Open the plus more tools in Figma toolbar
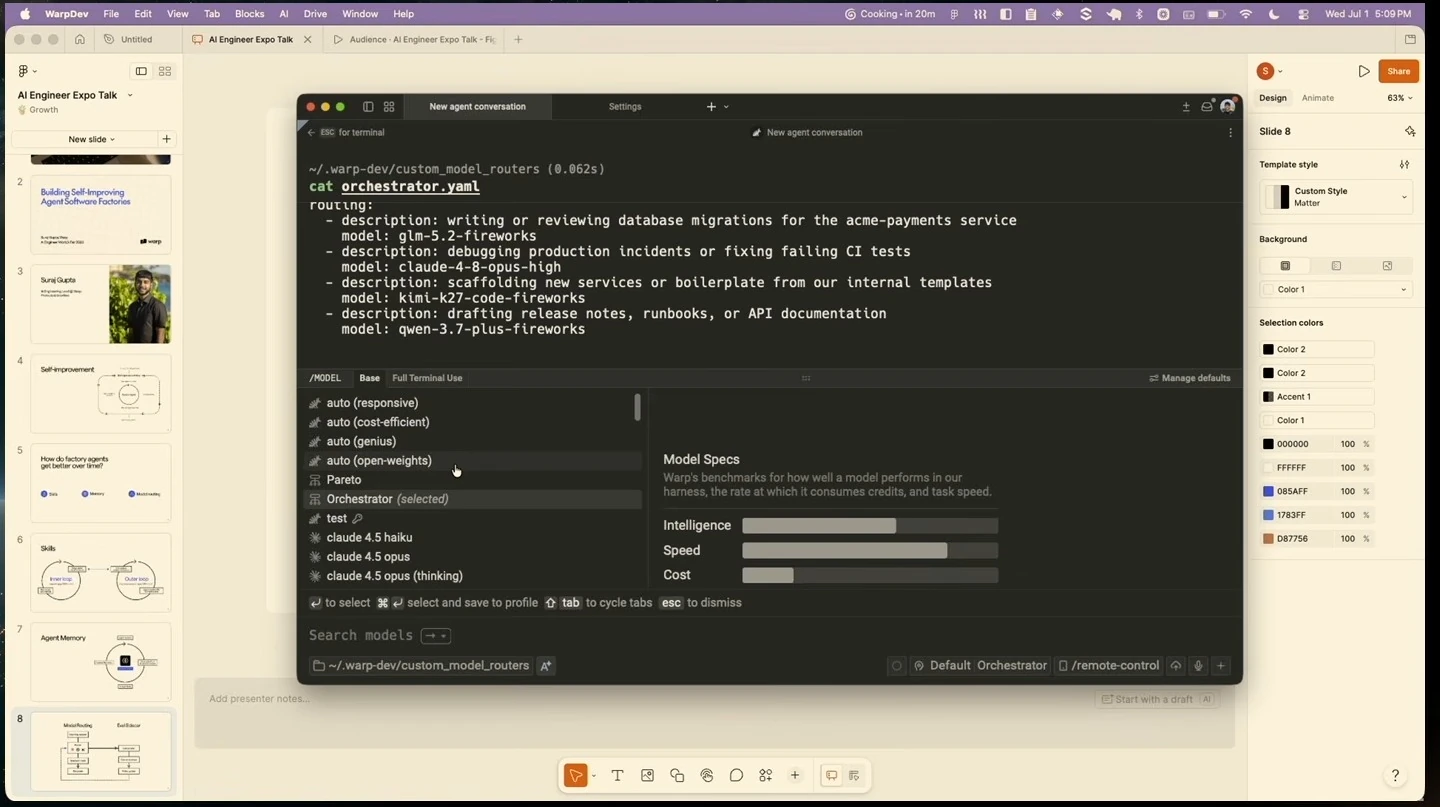 (795, 776)
